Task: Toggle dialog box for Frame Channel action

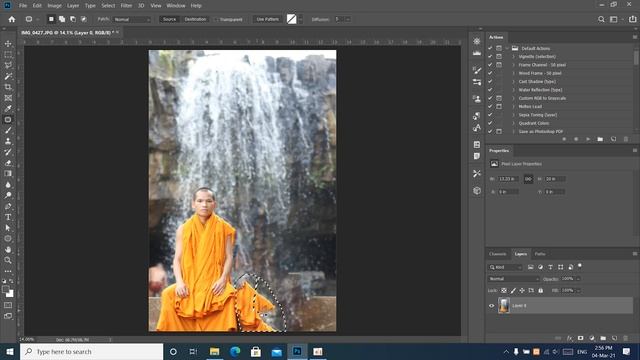Action: (499, 65)
